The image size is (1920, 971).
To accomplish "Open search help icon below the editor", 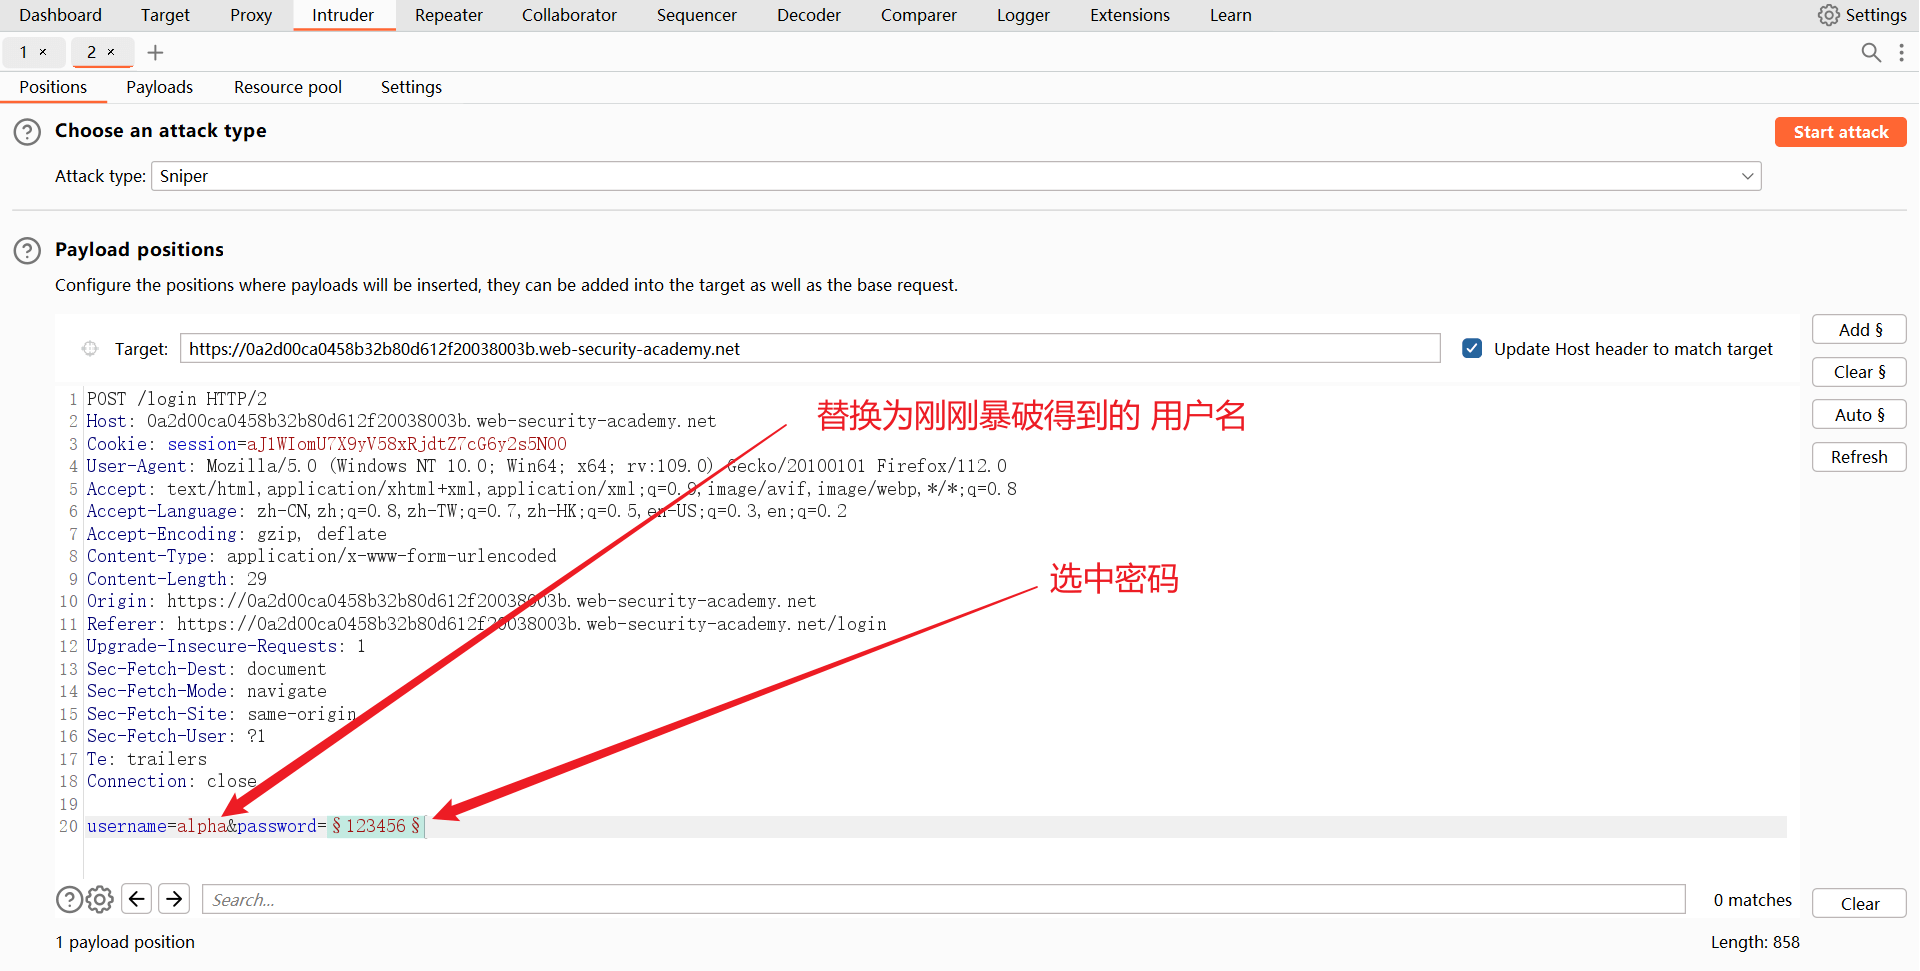I will (x=69, y=900).
